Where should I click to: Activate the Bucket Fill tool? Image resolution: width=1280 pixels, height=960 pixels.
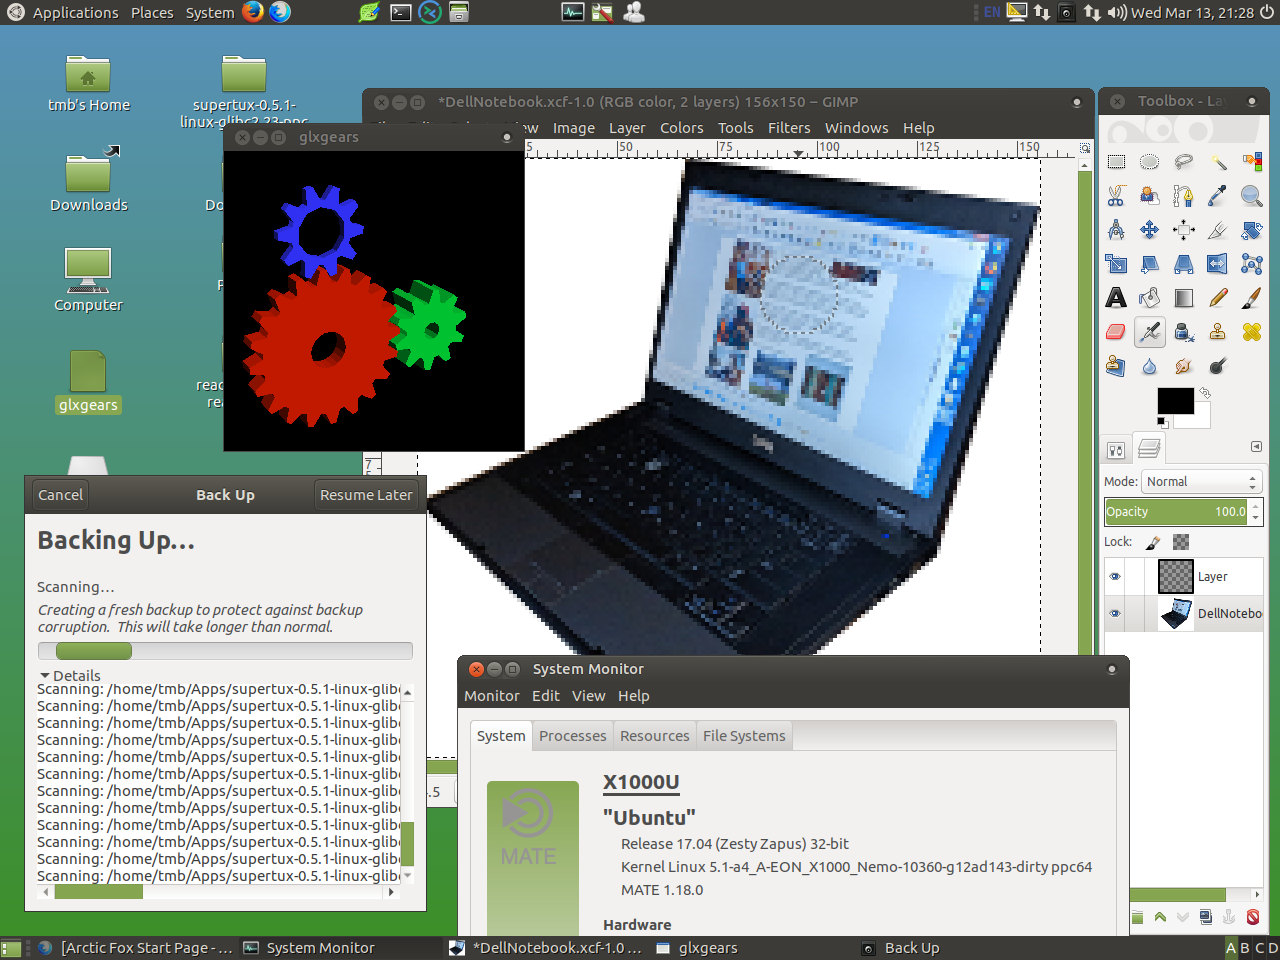click(1150, 298)
